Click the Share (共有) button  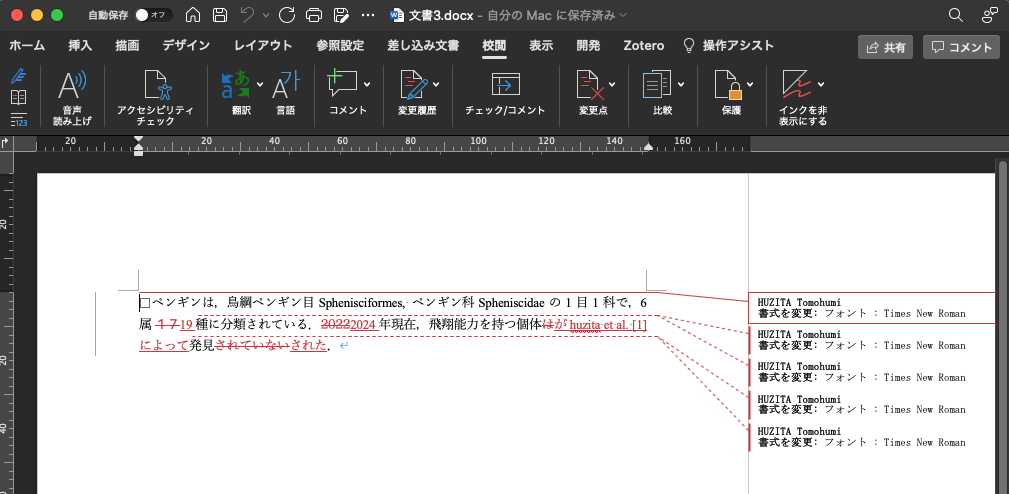pos(885,47)
